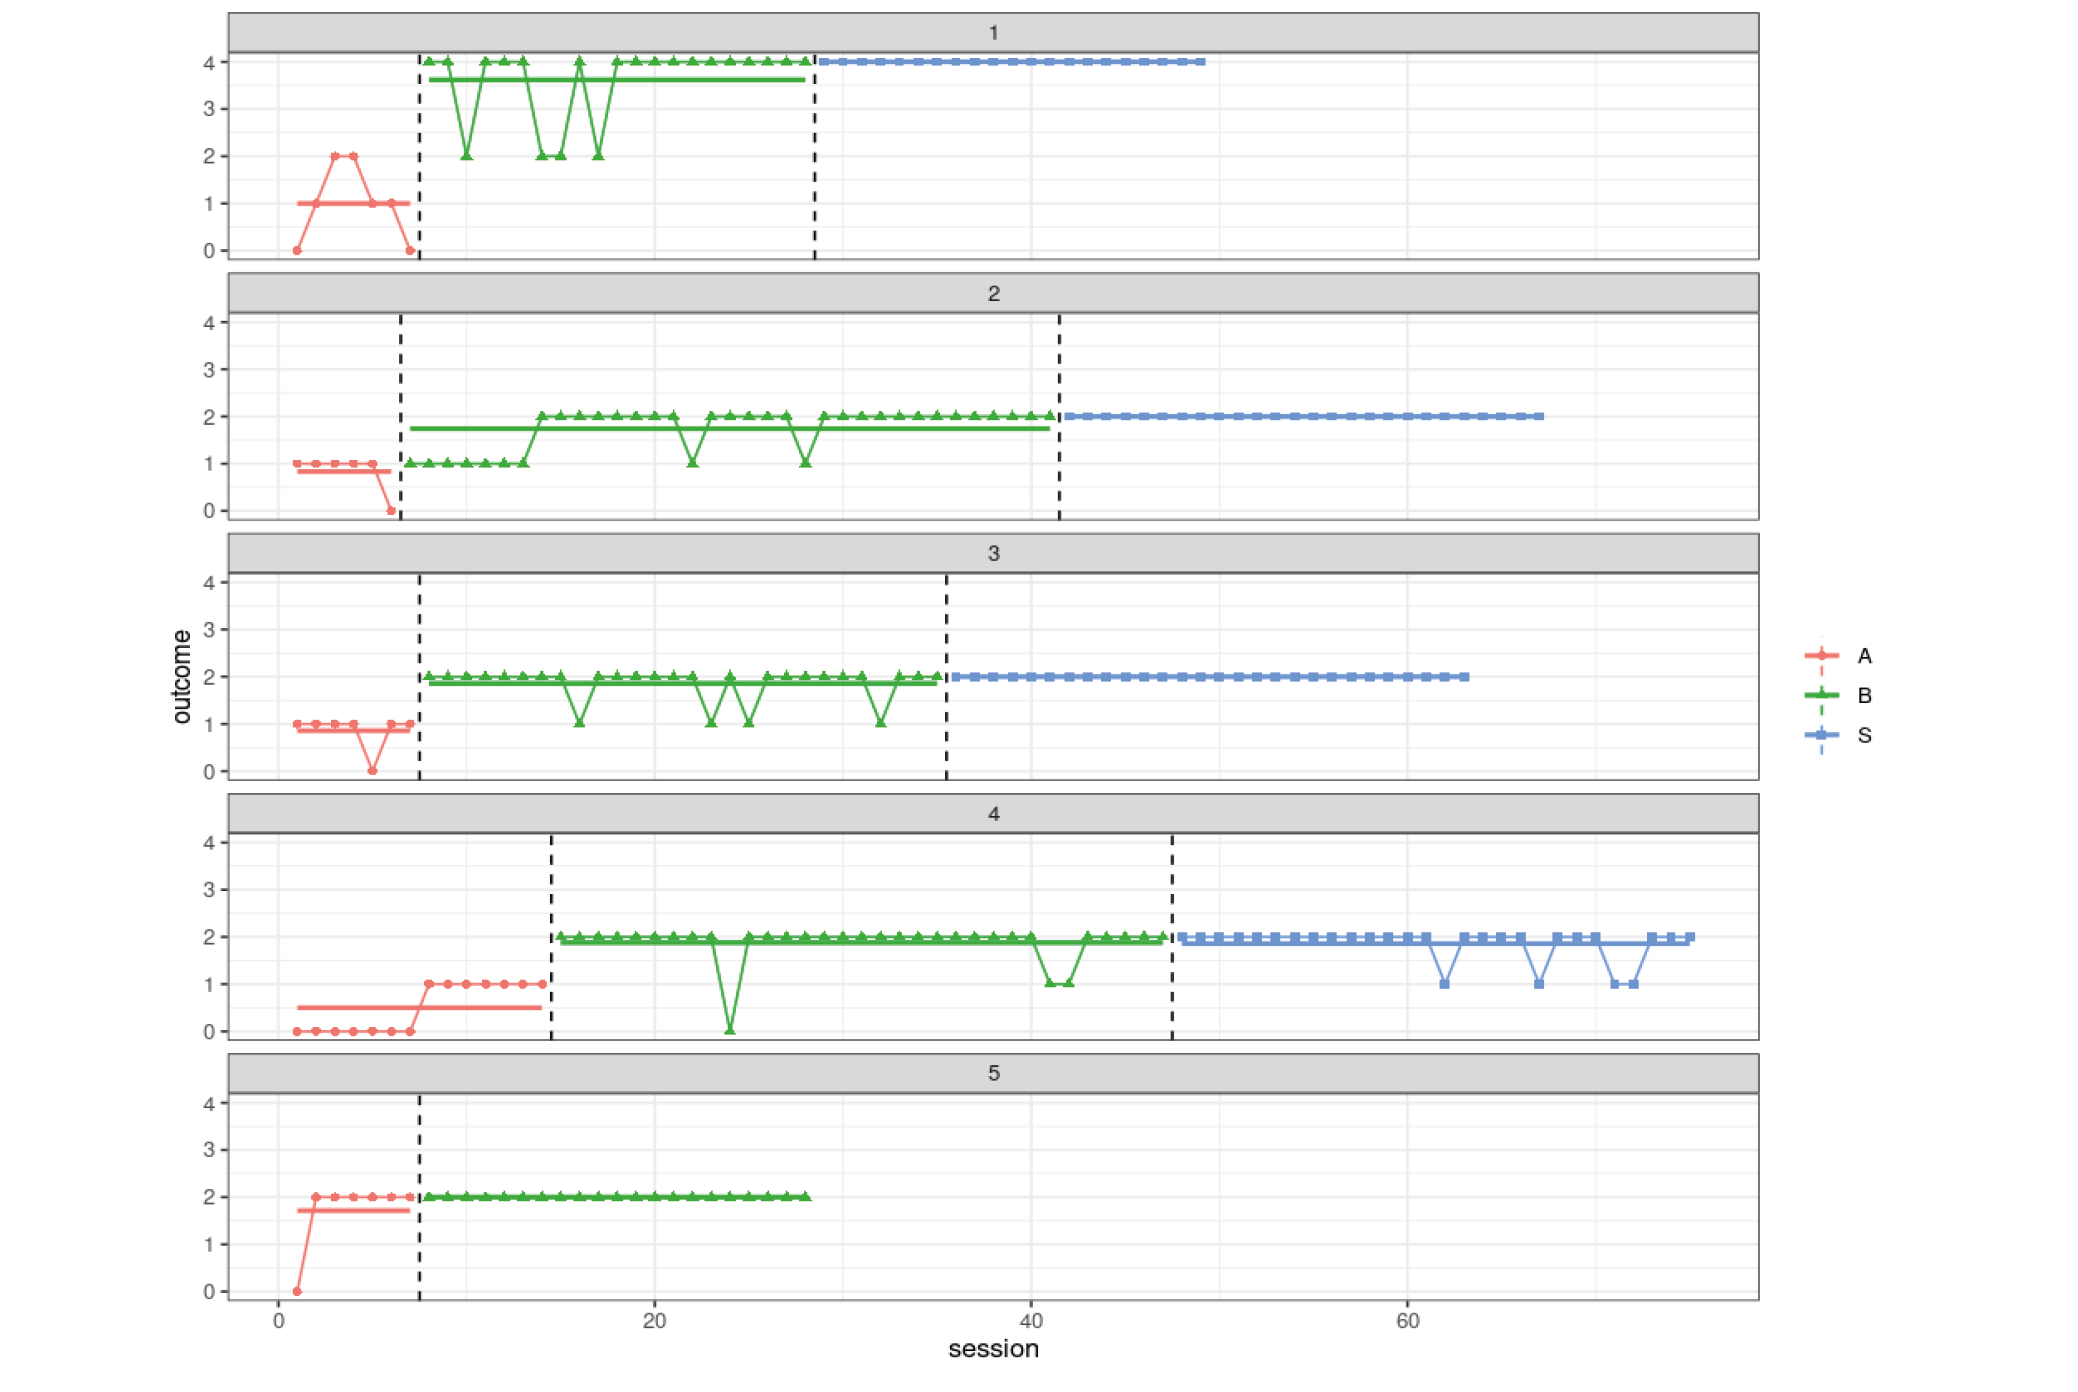Click the last blue square in panel 2
The height and width of the screenshot is (1392, 2078).
pyautogui.click(x=1539, y=416)
